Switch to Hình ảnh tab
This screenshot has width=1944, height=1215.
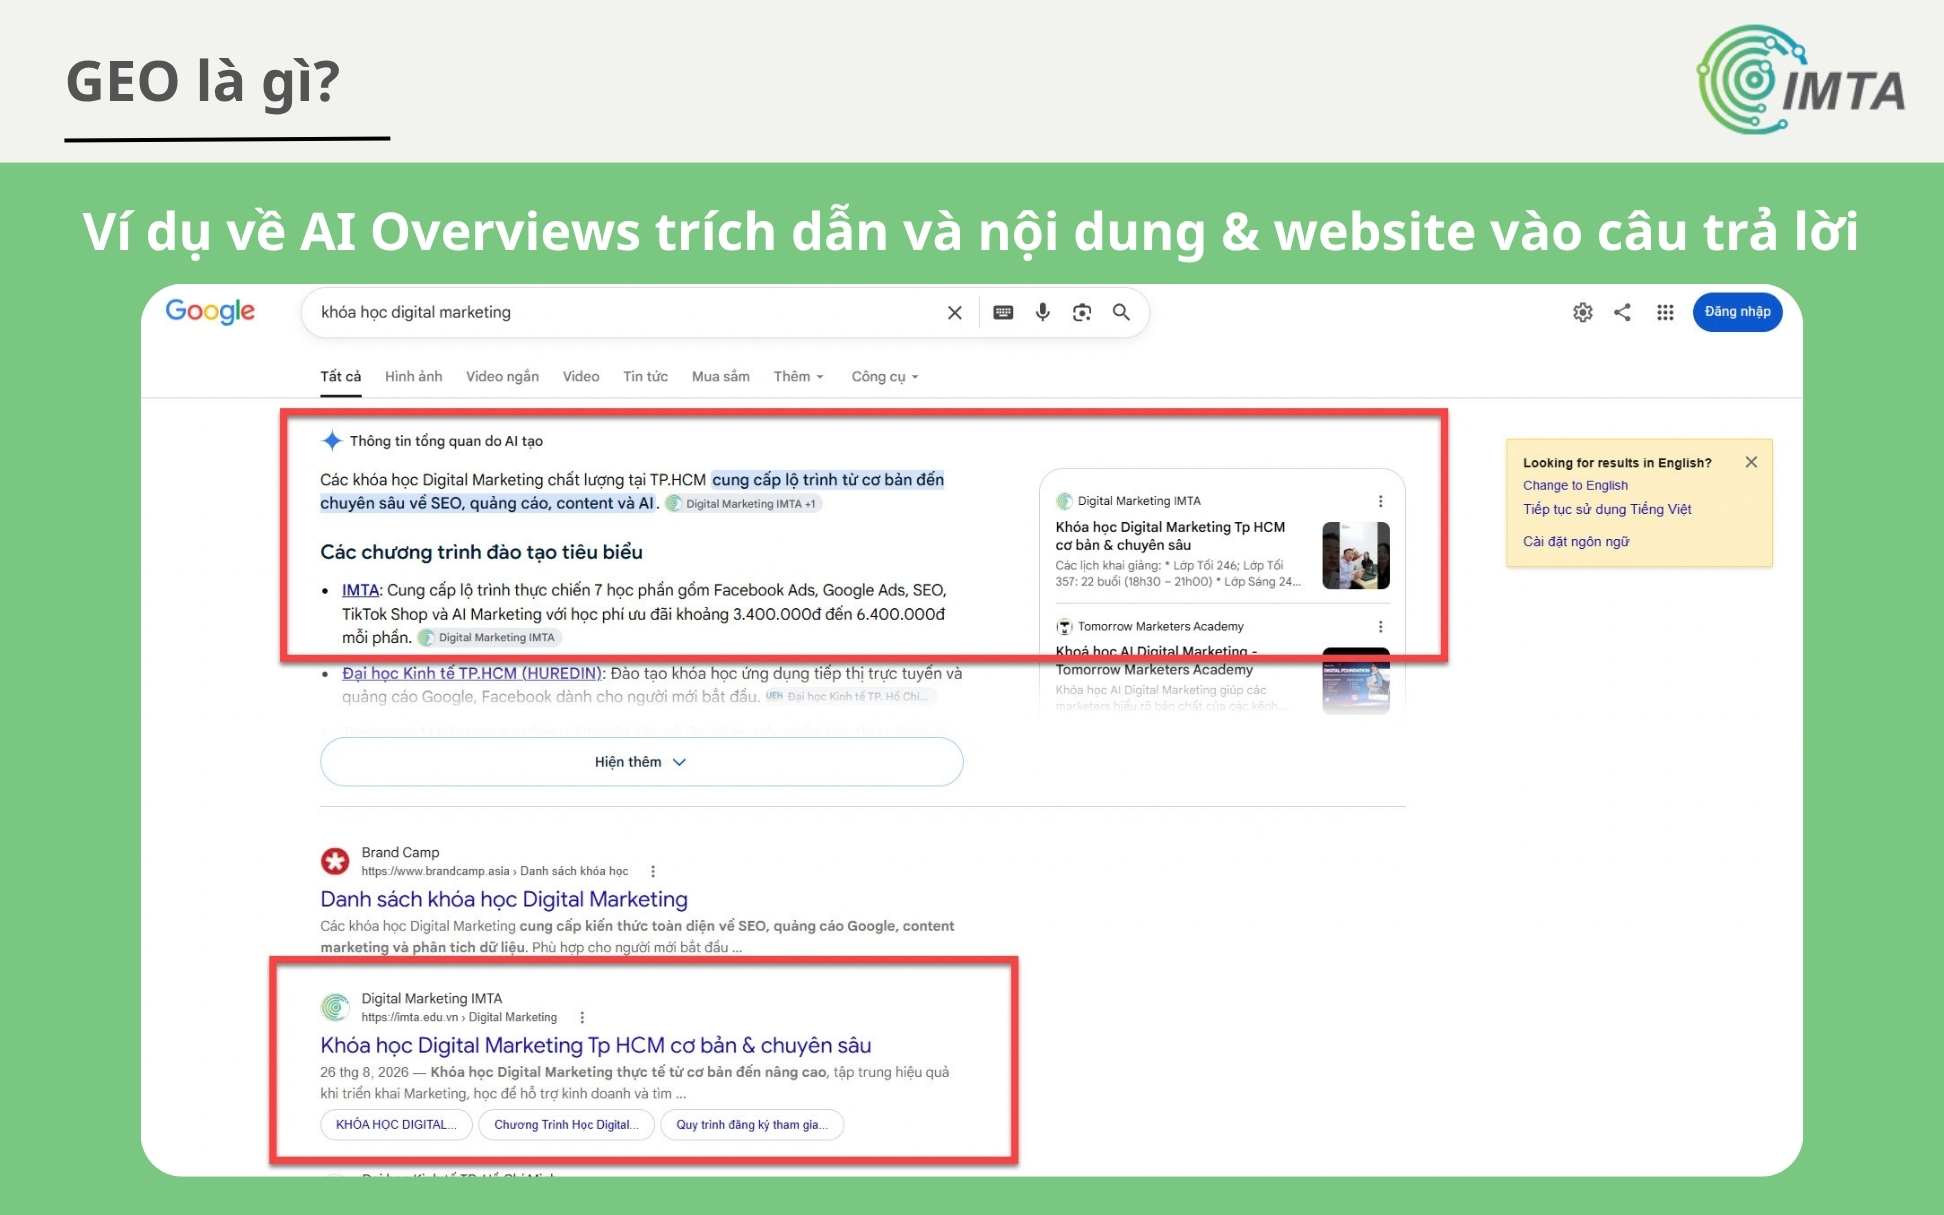pyautogui.click(x=413, y=376)
